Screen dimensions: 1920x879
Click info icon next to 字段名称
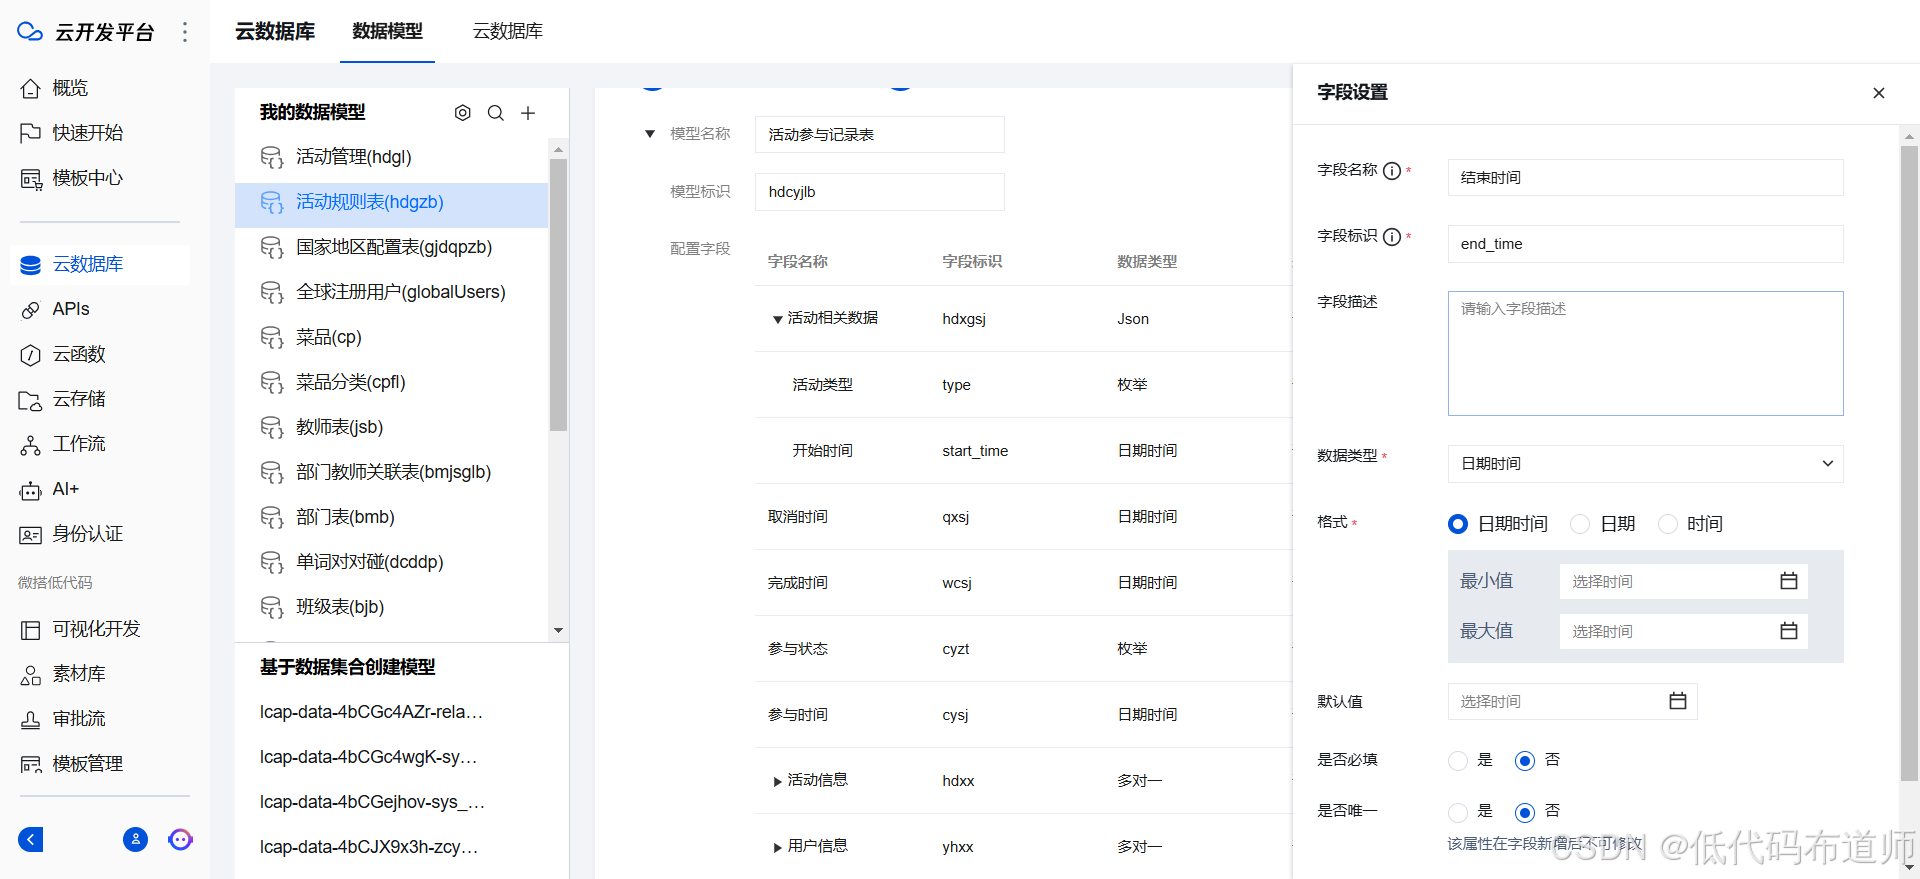pyautogui.click(x=1391, y=171)
